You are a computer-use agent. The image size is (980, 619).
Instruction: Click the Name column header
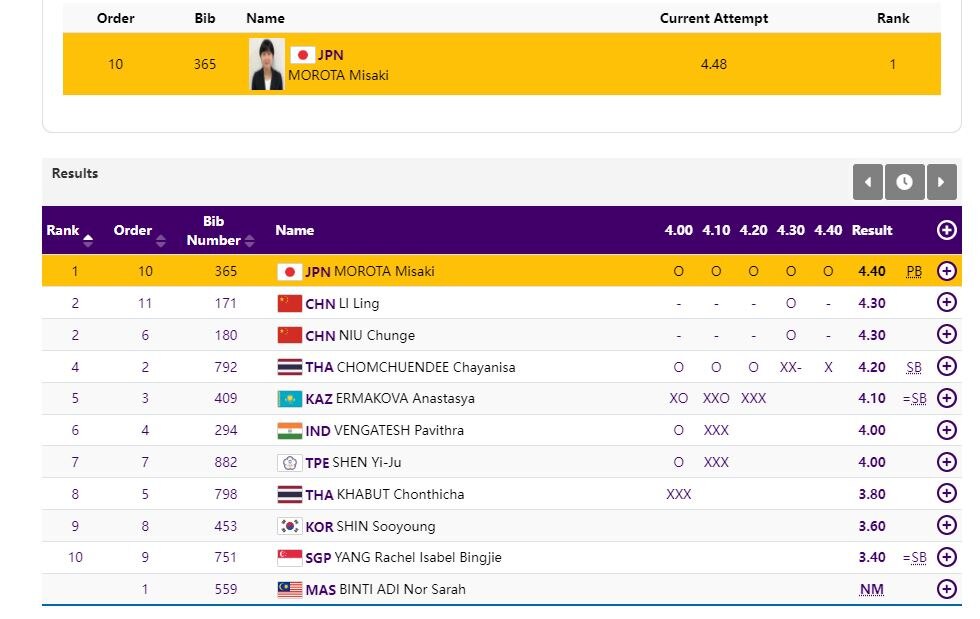point(294,230)
